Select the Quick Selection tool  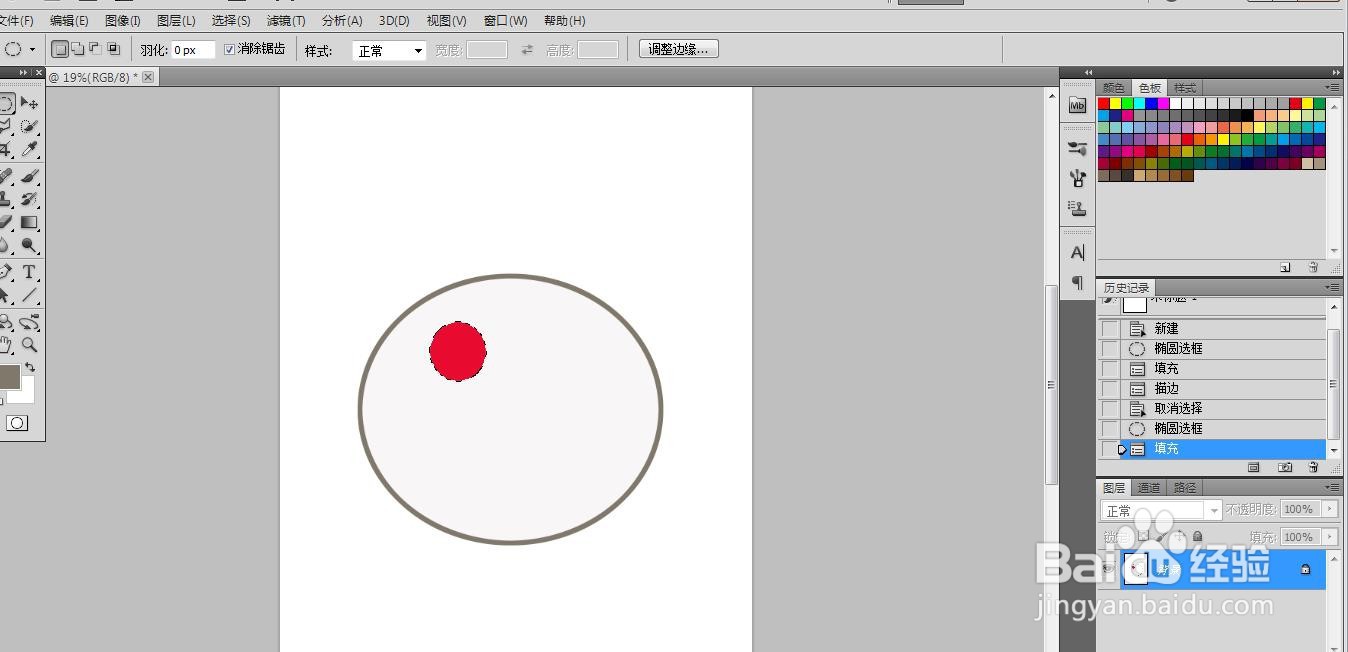[x=30, y=127]
